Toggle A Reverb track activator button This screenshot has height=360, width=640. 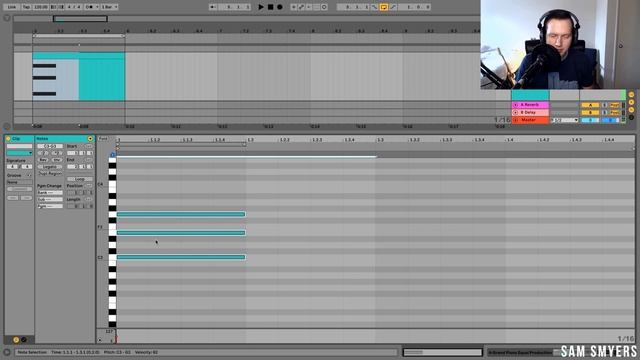tap(590, 105)
